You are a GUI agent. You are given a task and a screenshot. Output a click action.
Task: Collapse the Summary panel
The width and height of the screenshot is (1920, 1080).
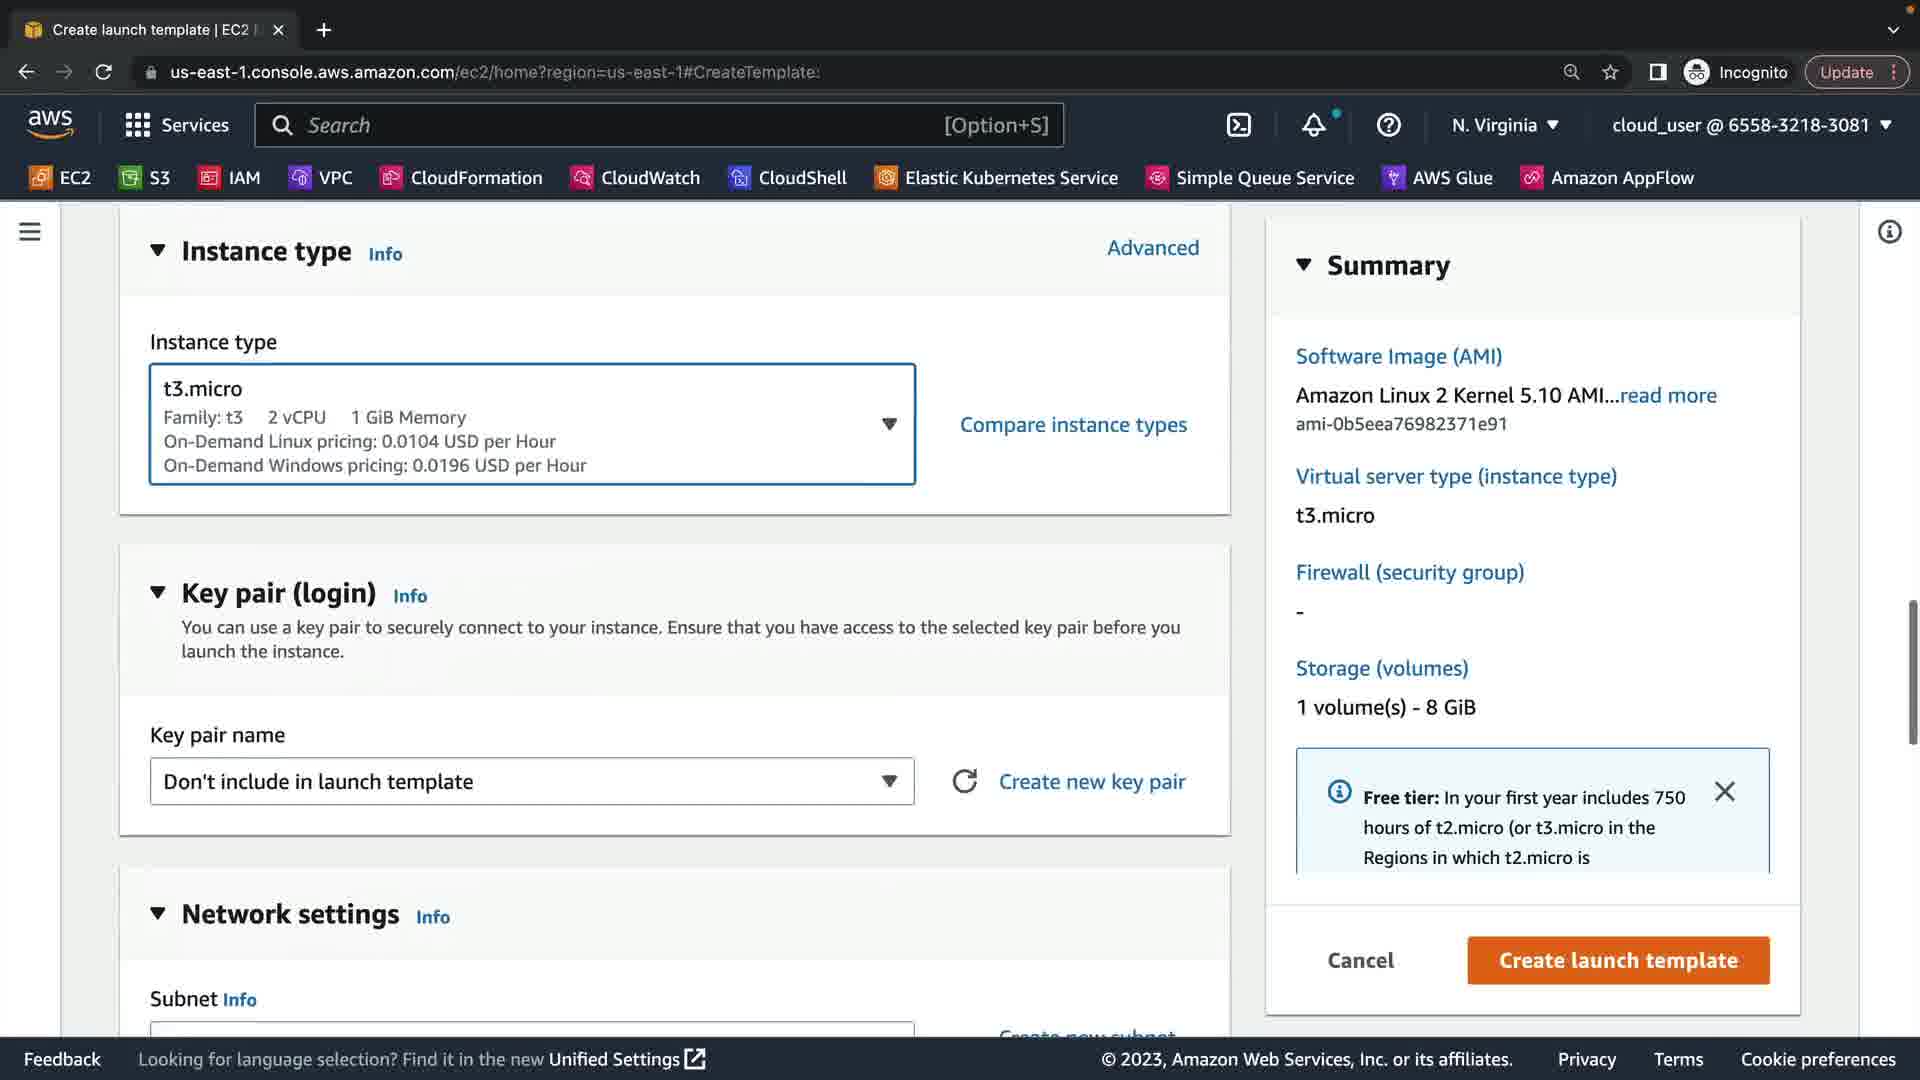click(x=1304, y=265)
